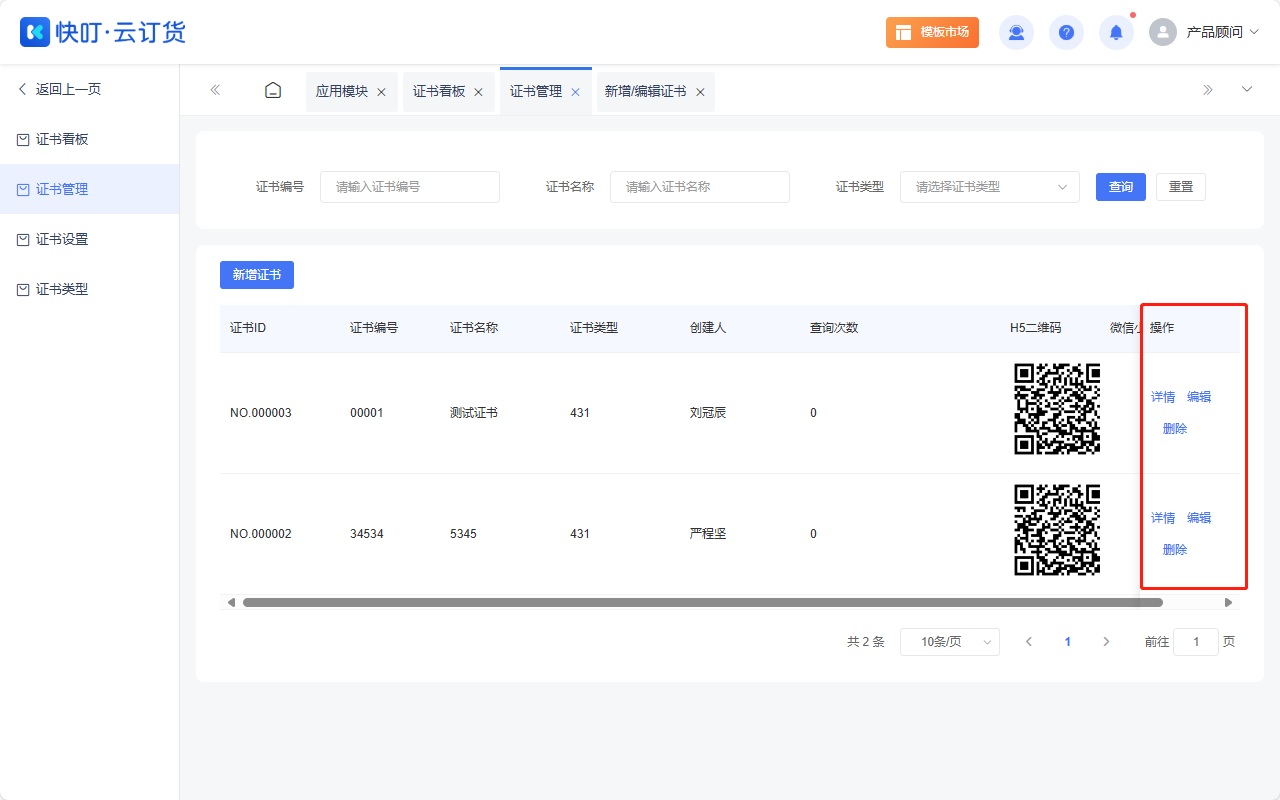
Task: Click the 新增证书 button
Action: 257,275
